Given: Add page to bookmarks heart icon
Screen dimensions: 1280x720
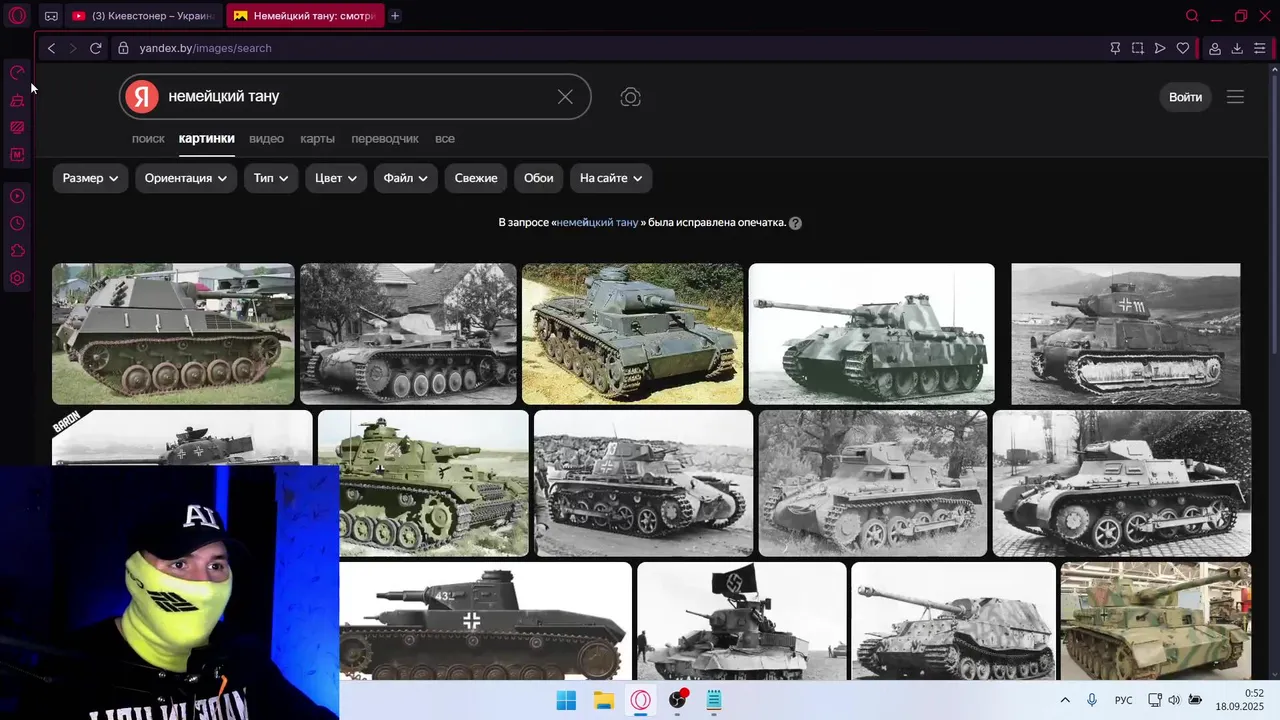Looking at the screenshot, I should click(x=1183, y=48).
